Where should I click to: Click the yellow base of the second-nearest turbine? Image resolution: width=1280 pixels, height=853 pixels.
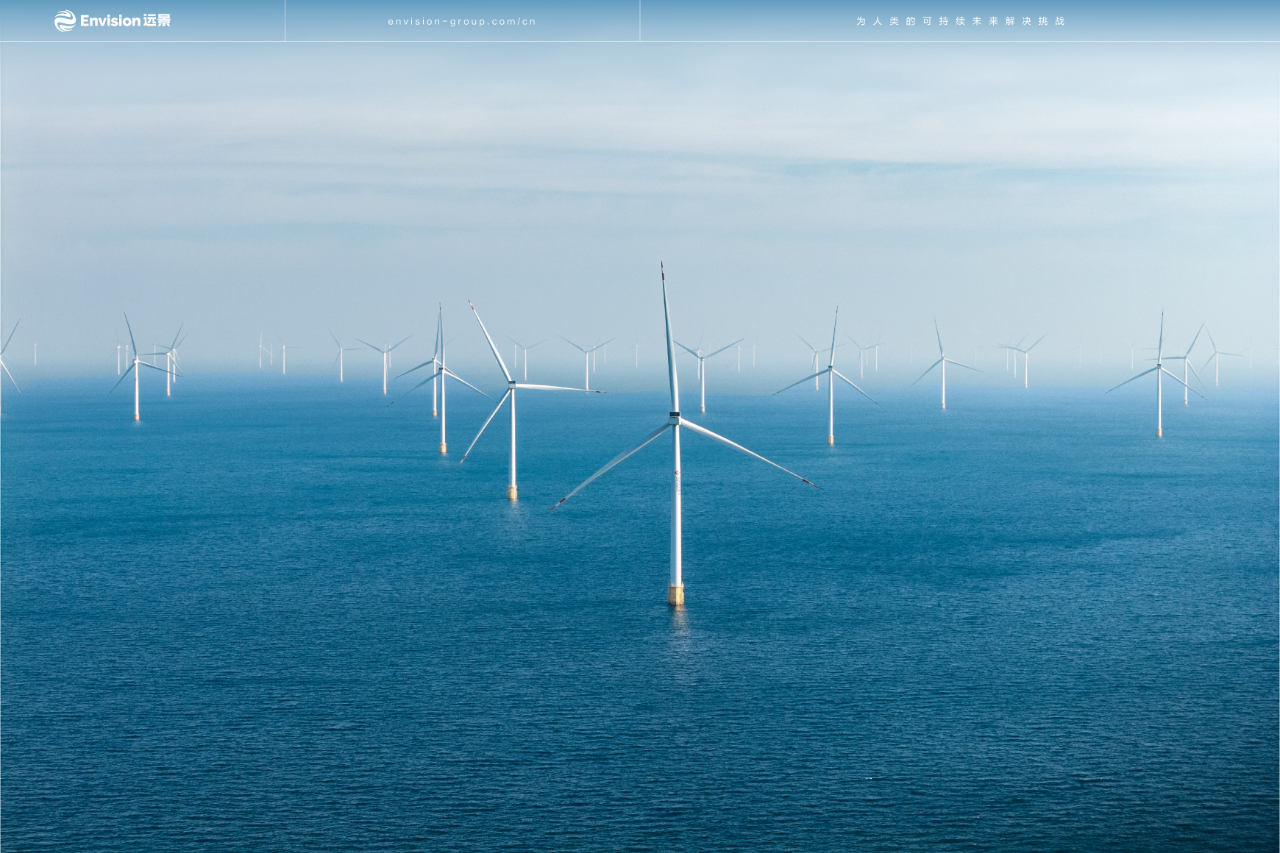tap(512, 492)
